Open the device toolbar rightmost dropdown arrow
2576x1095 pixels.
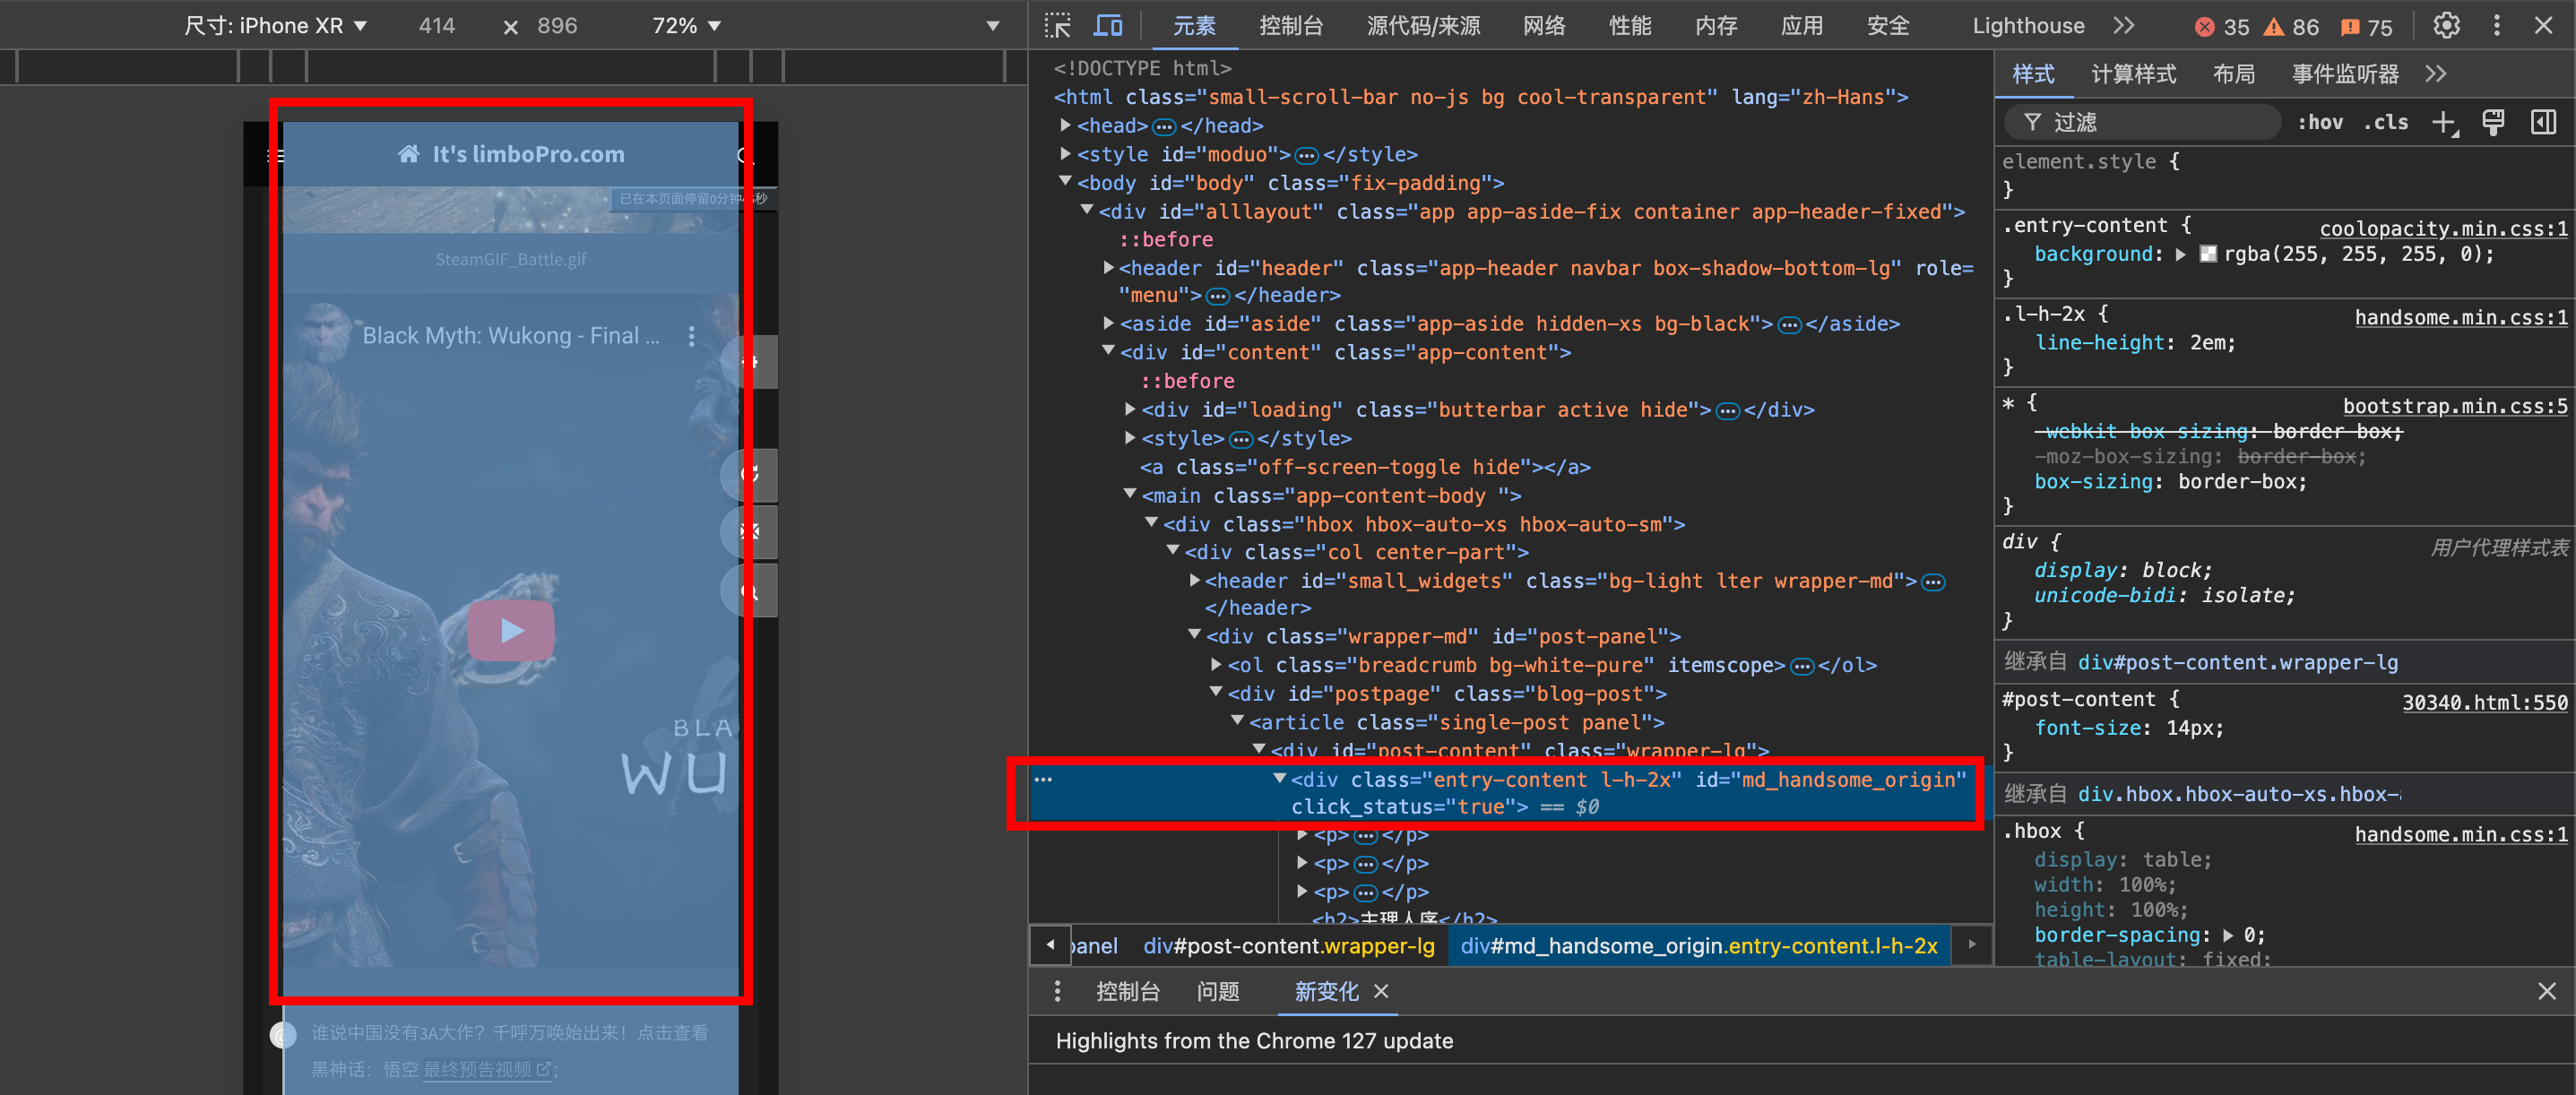992,26
